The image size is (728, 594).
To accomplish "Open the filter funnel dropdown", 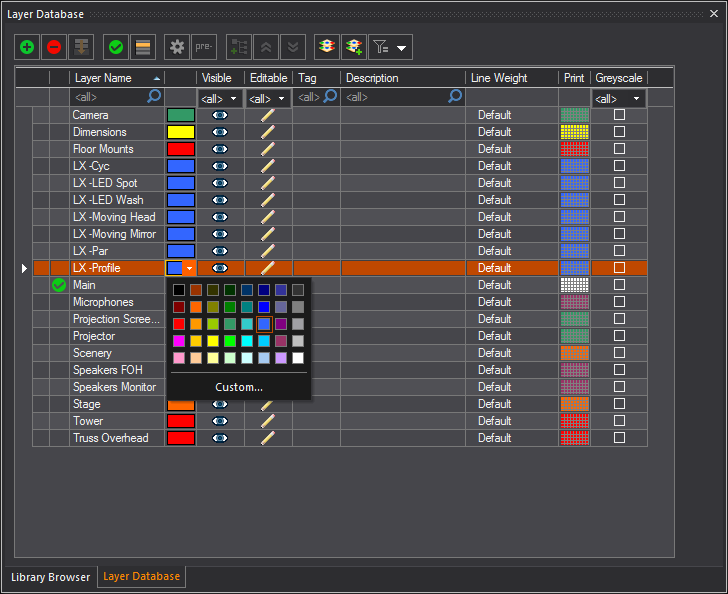I will coord(390,47).
